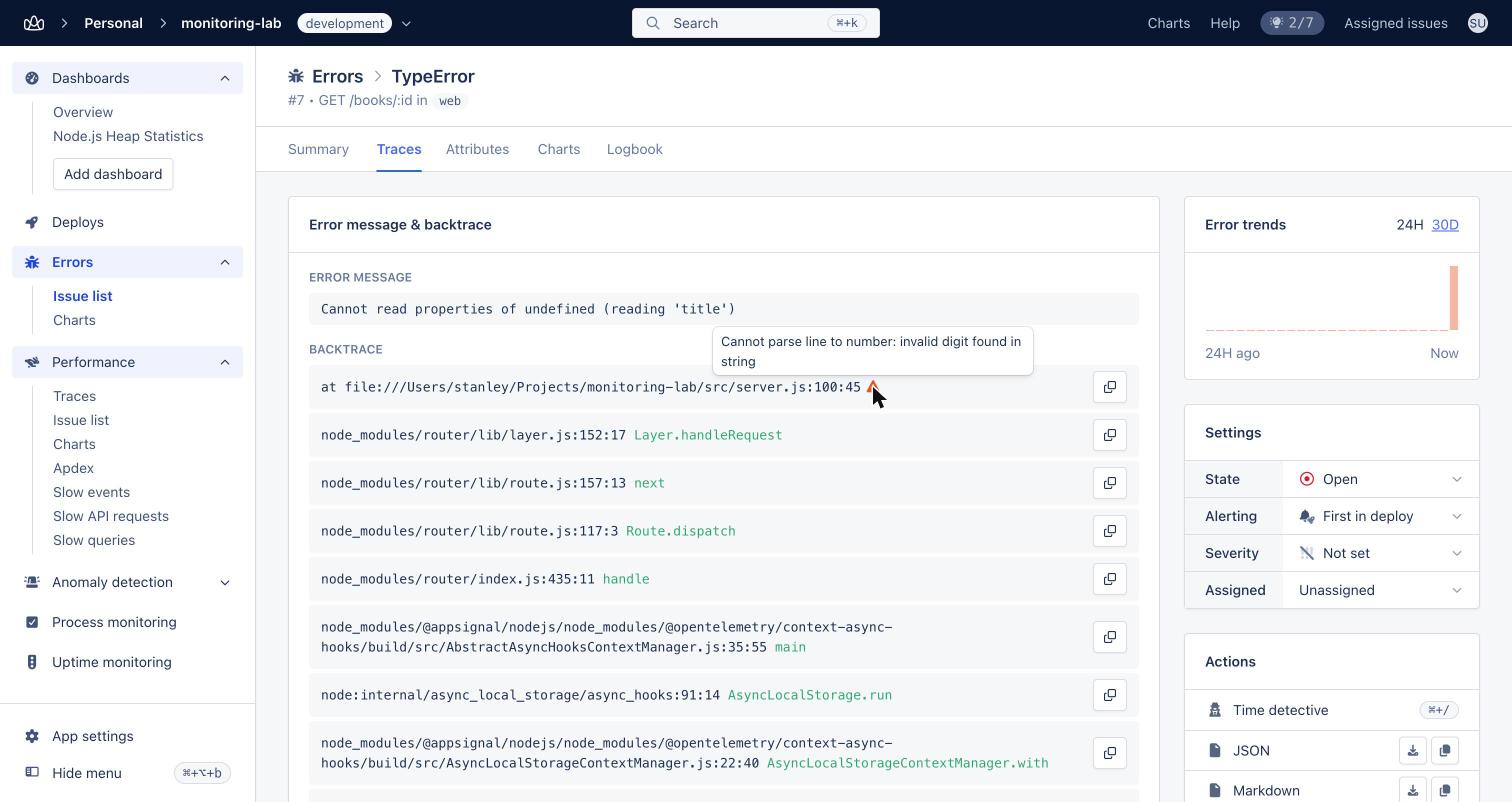The height and width of the screenshot is (802, 1512).
Task: Open Node.js Heap Statistics dashboard
Action: point(128,136)
